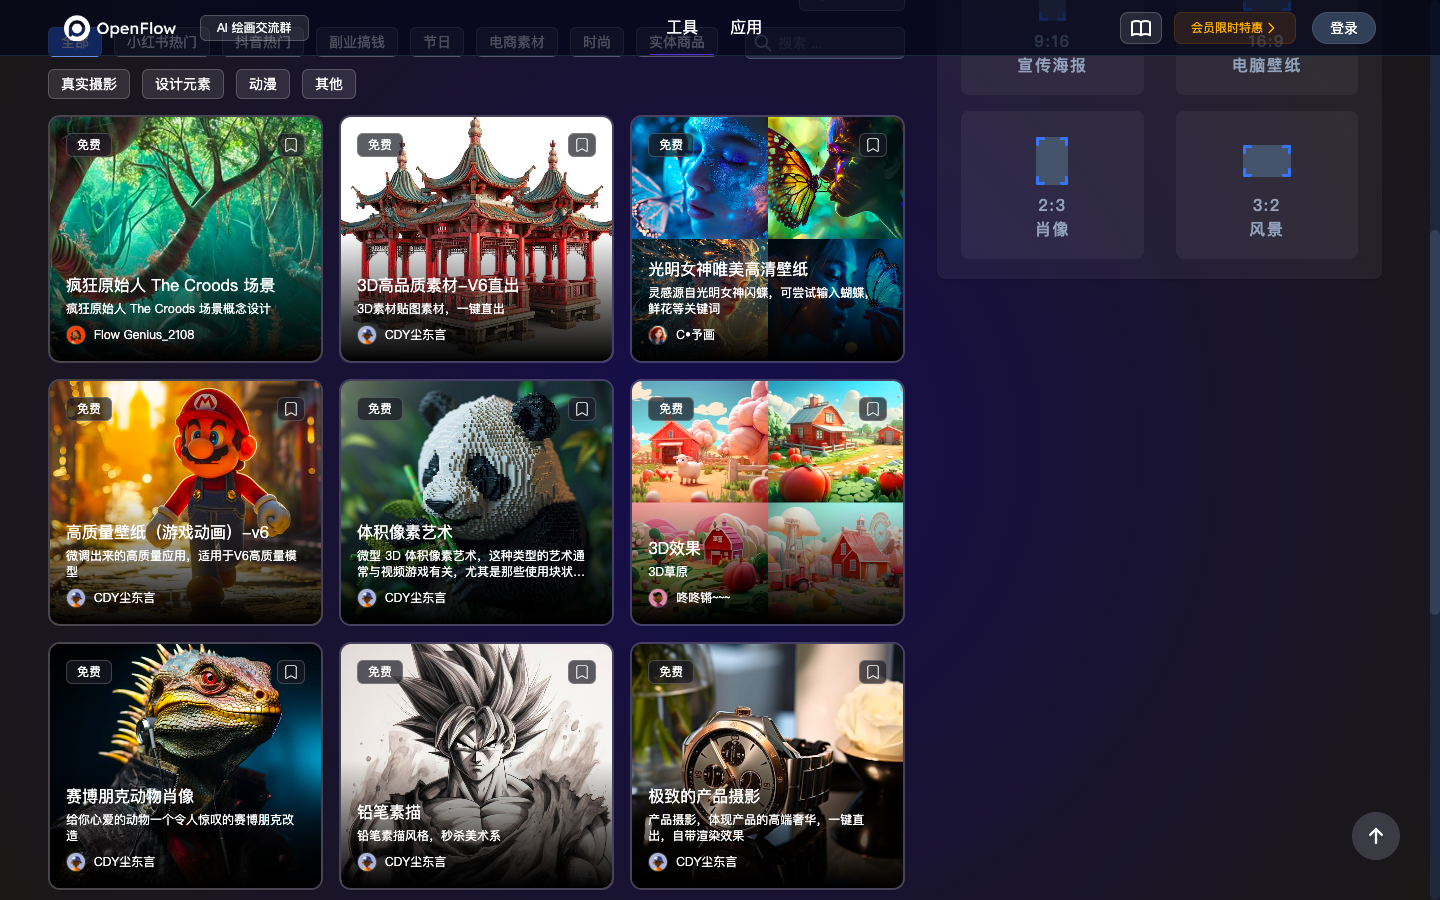Click the 3D效果 card title
This screenshot has width=1440, height=900.
[675, 549]
